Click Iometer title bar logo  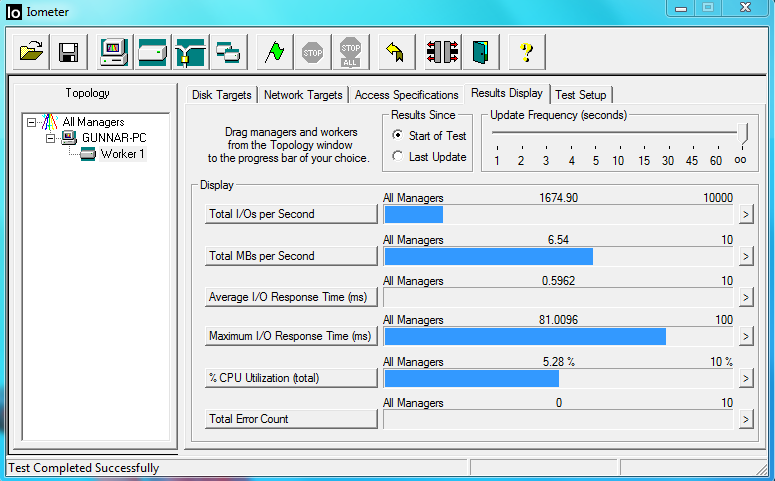tap(14, 12)
